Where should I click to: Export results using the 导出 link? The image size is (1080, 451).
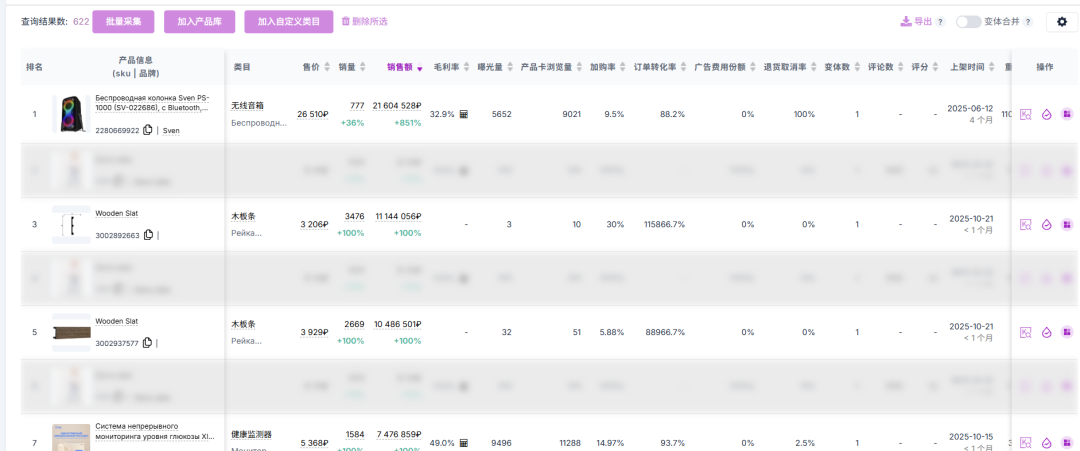point(916,21)
